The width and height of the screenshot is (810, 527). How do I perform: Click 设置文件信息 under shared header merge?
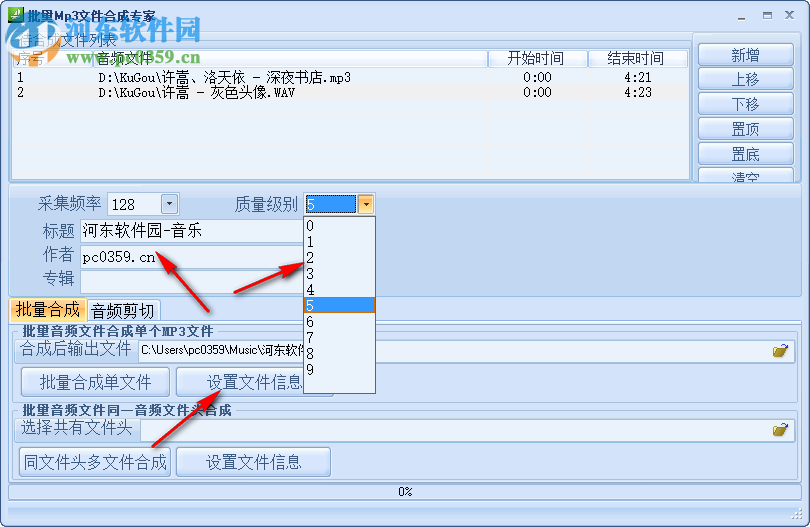tap(254, 461)
